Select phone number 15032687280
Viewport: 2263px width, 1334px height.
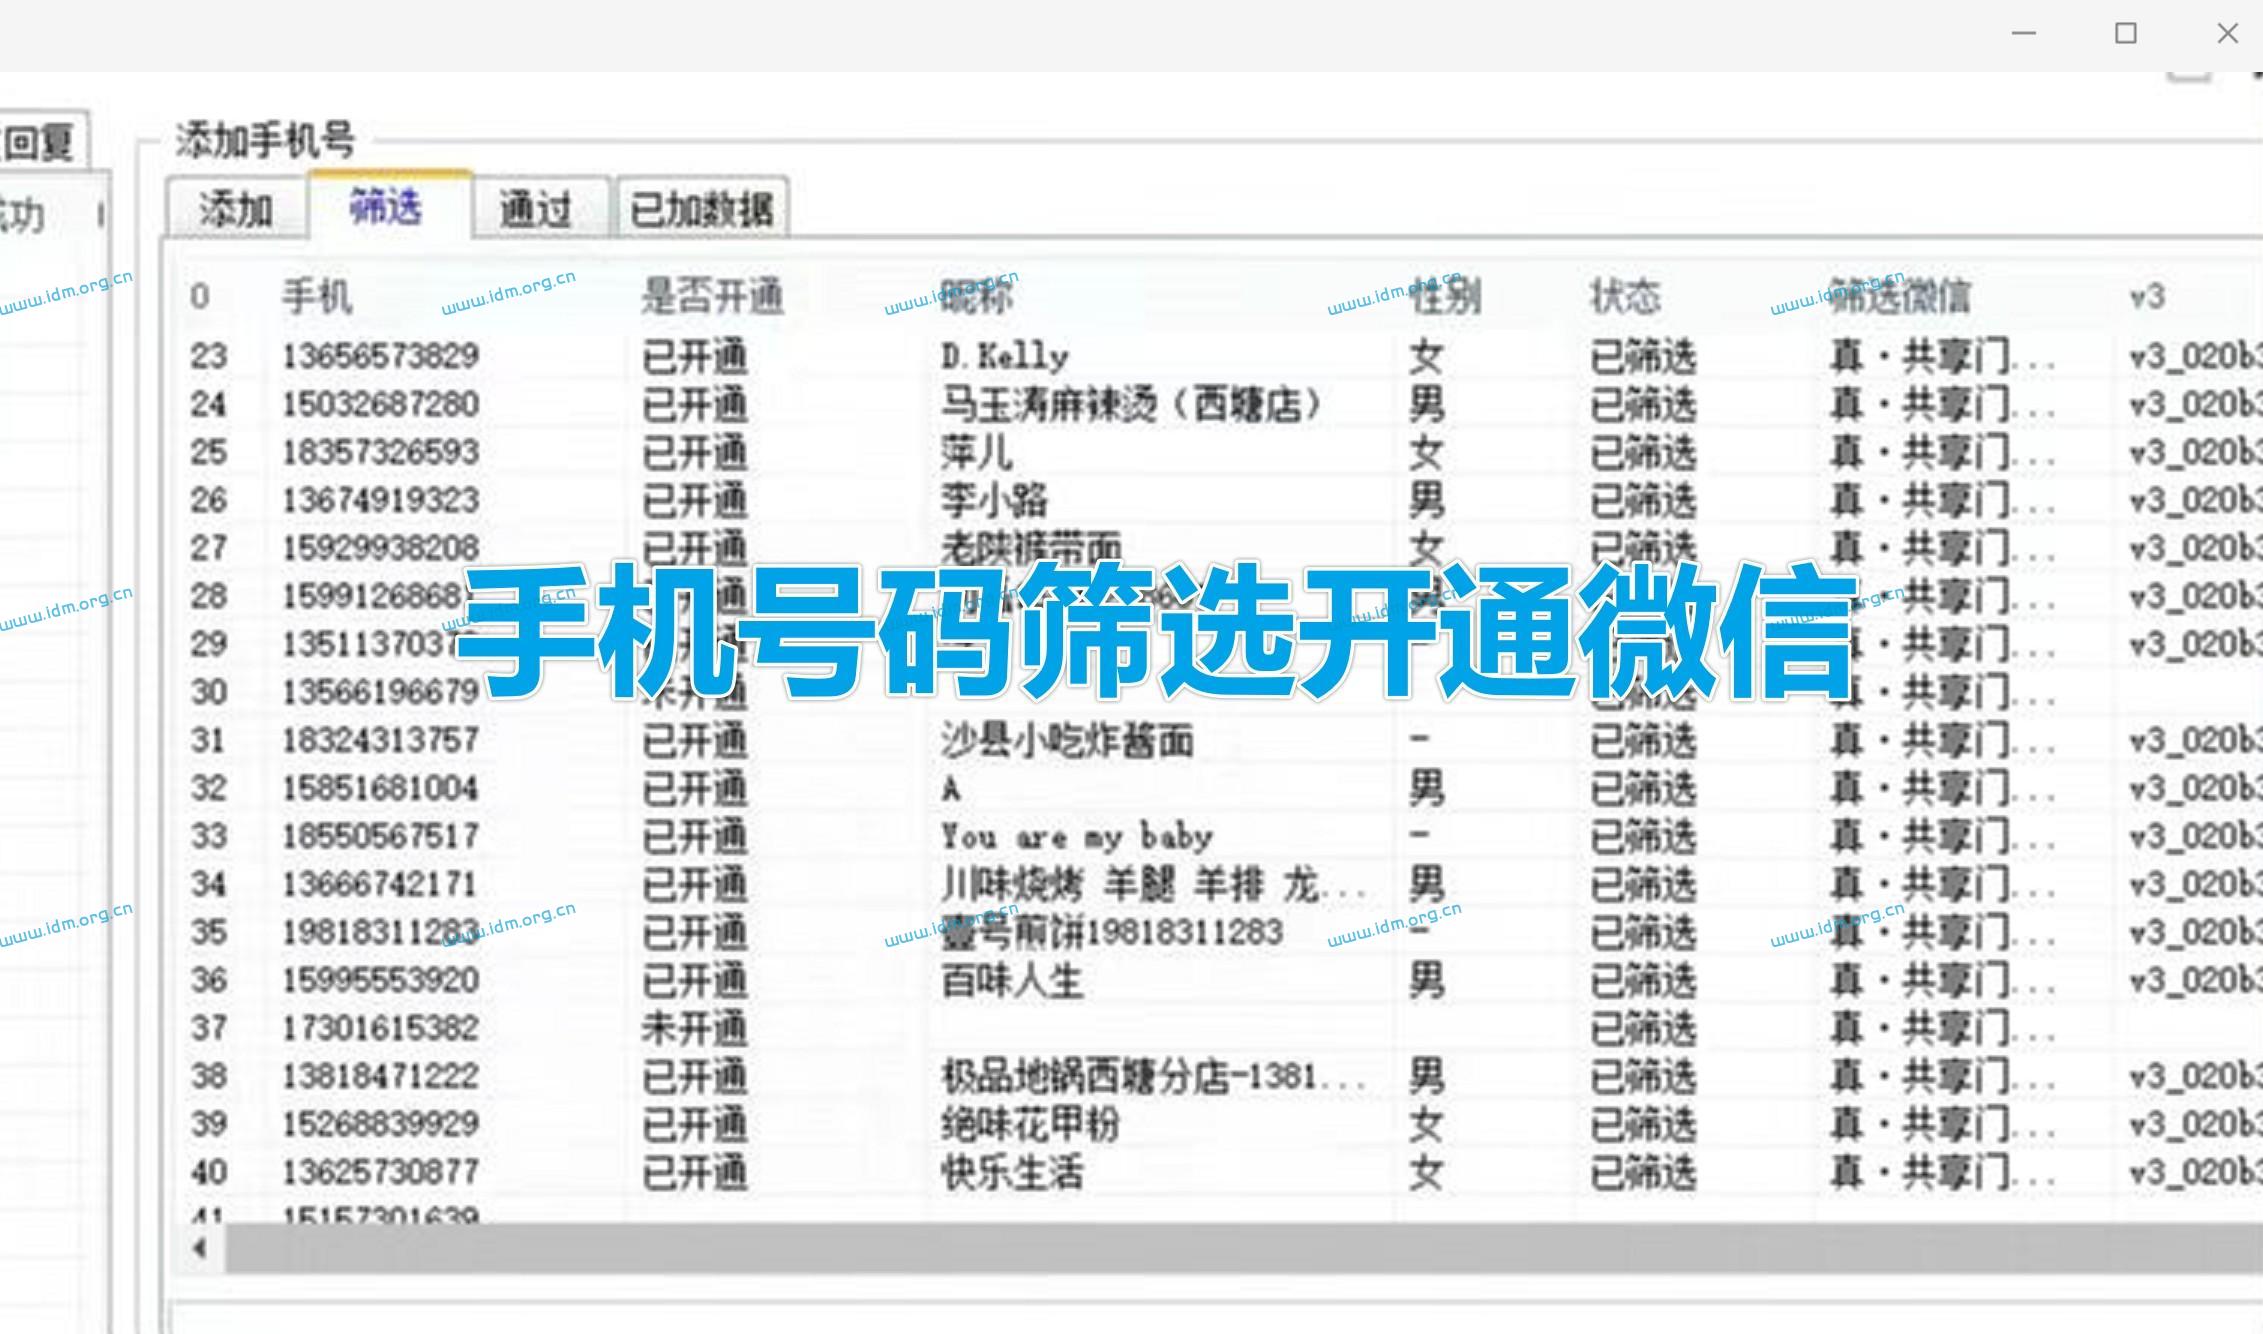380,404
